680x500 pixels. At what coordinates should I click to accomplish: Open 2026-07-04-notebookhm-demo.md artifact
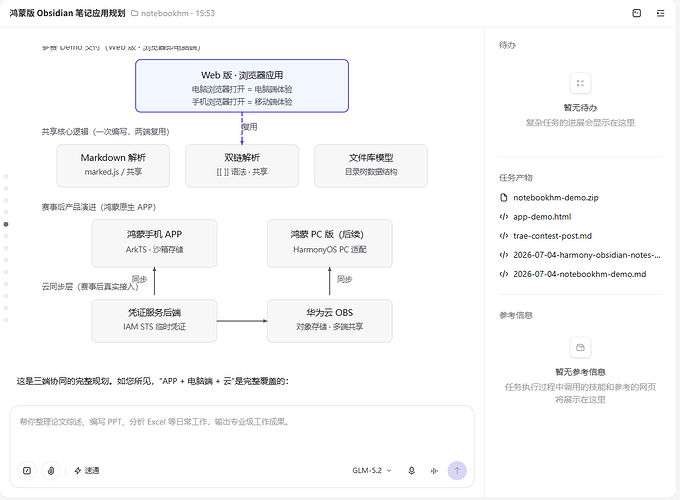[x=580, y=274]
